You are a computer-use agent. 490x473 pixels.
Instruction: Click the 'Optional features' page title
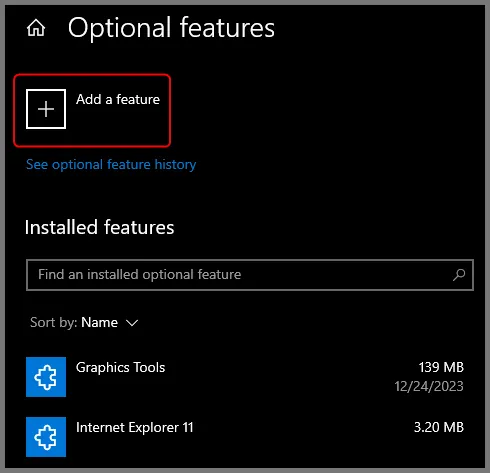pos(171,28)
